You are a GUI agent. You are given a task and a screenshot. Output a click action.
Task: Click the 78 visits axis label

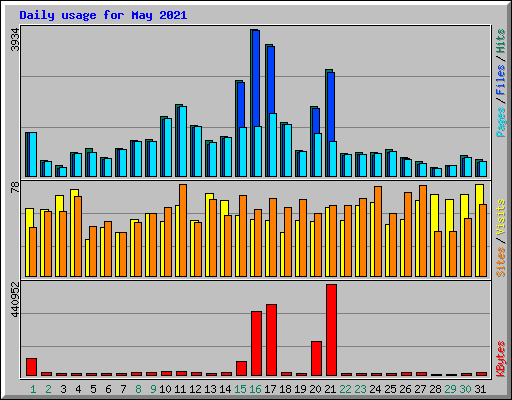pos(15,187)
